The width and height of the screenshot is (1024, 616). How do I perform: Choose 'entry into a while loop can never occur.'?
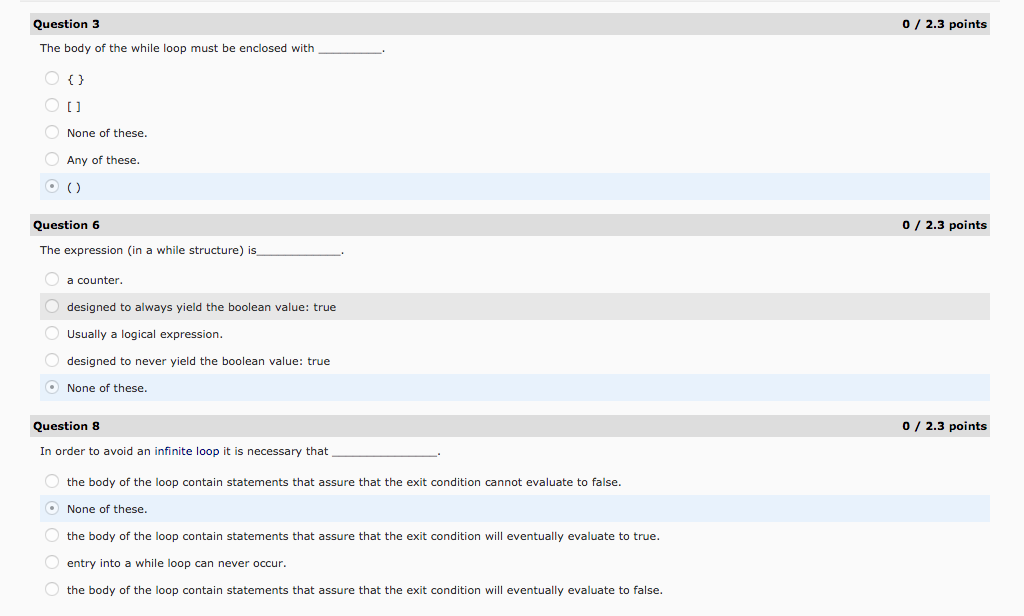tap(52, 563)
